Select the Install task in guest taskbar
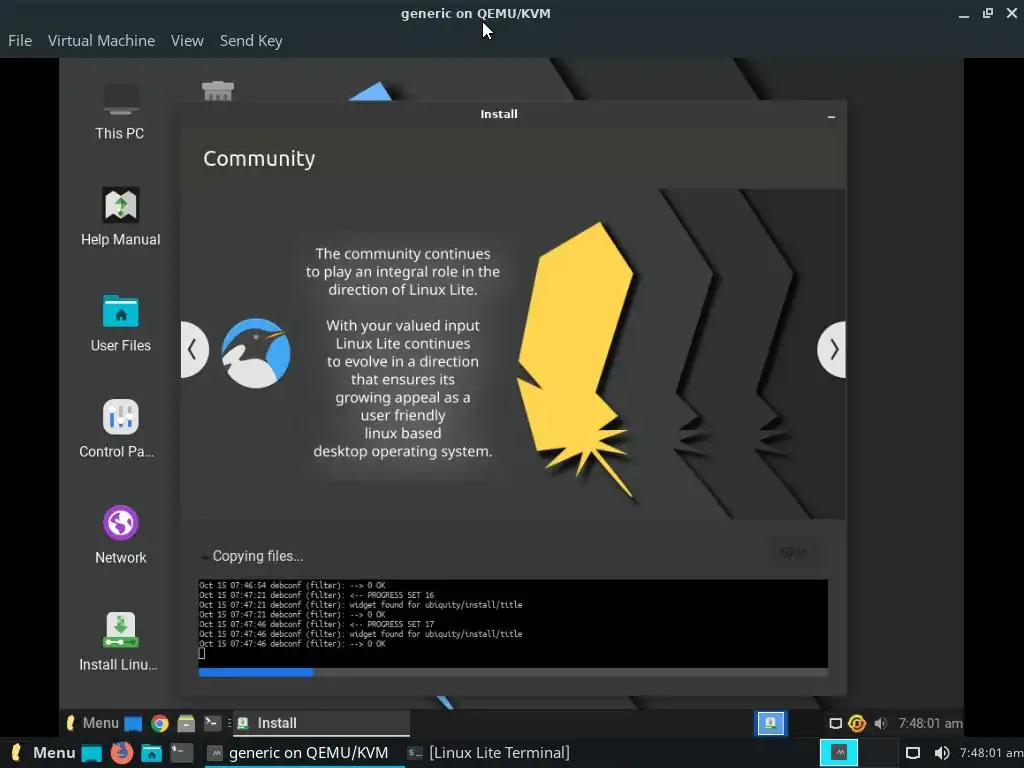The width and height of the screenshot is (1024, 768). [321, 723]
